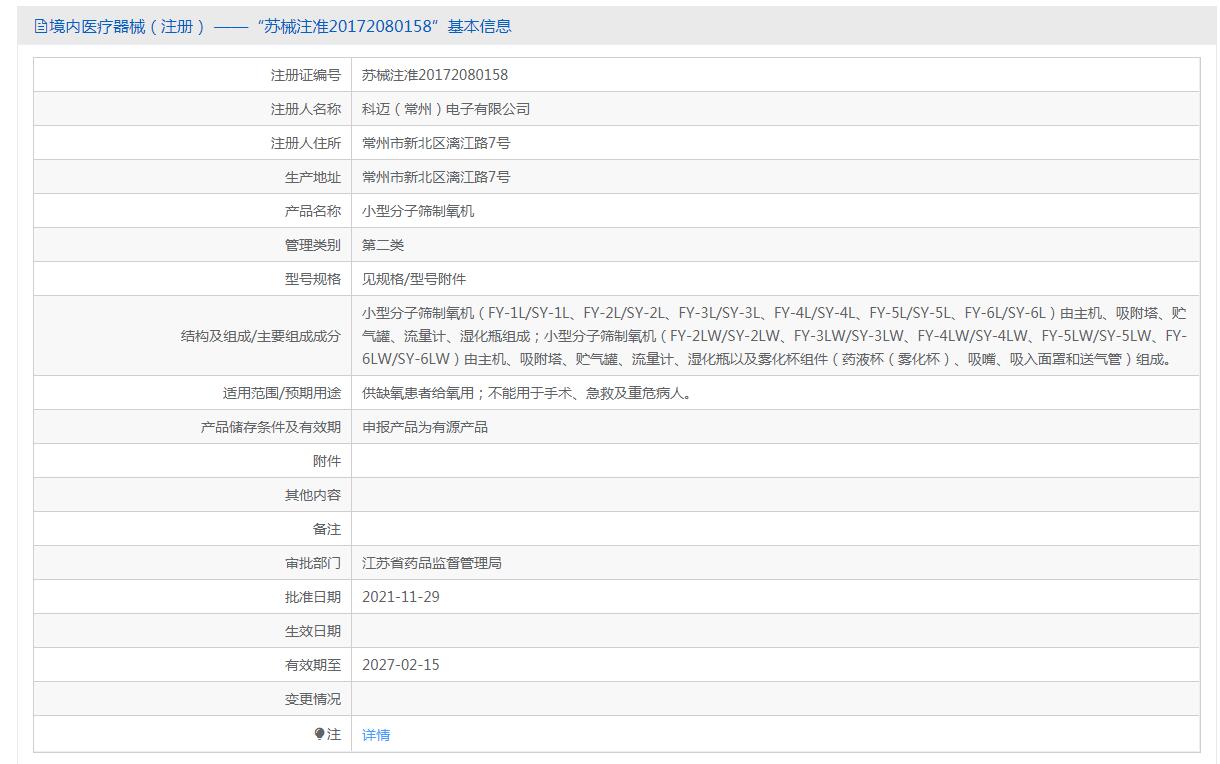Click the 其他内容 label

pyautogui.click(x=312, y=495)
